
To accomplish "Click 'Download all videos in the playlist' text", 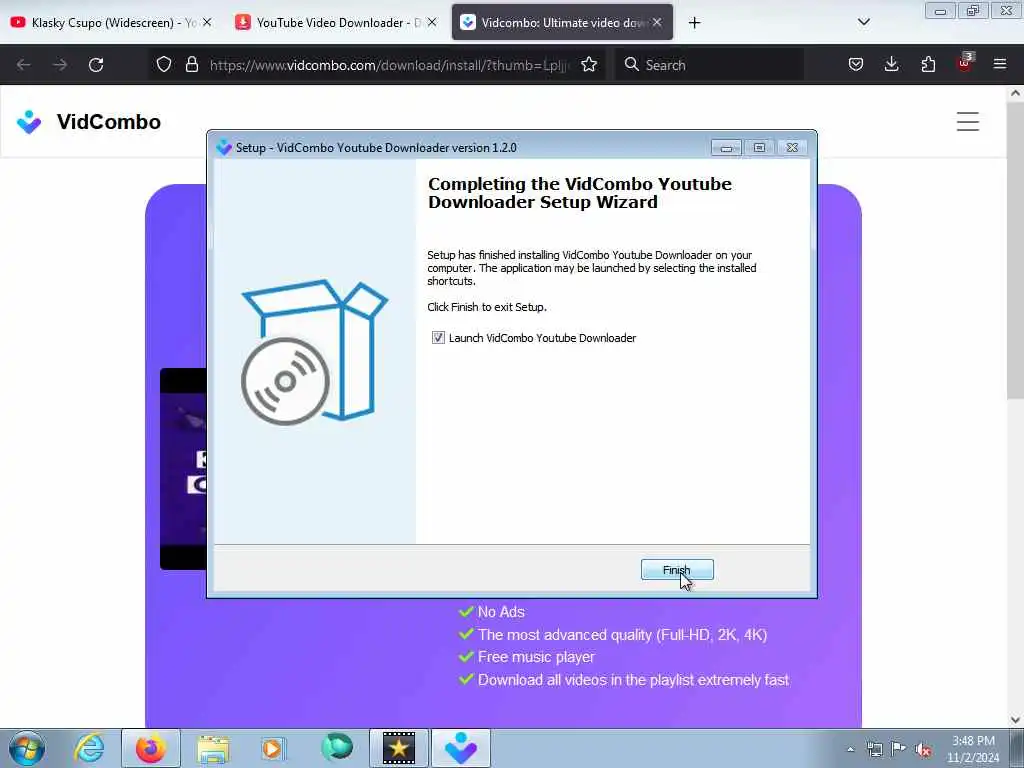I will [x=633, y=680].
